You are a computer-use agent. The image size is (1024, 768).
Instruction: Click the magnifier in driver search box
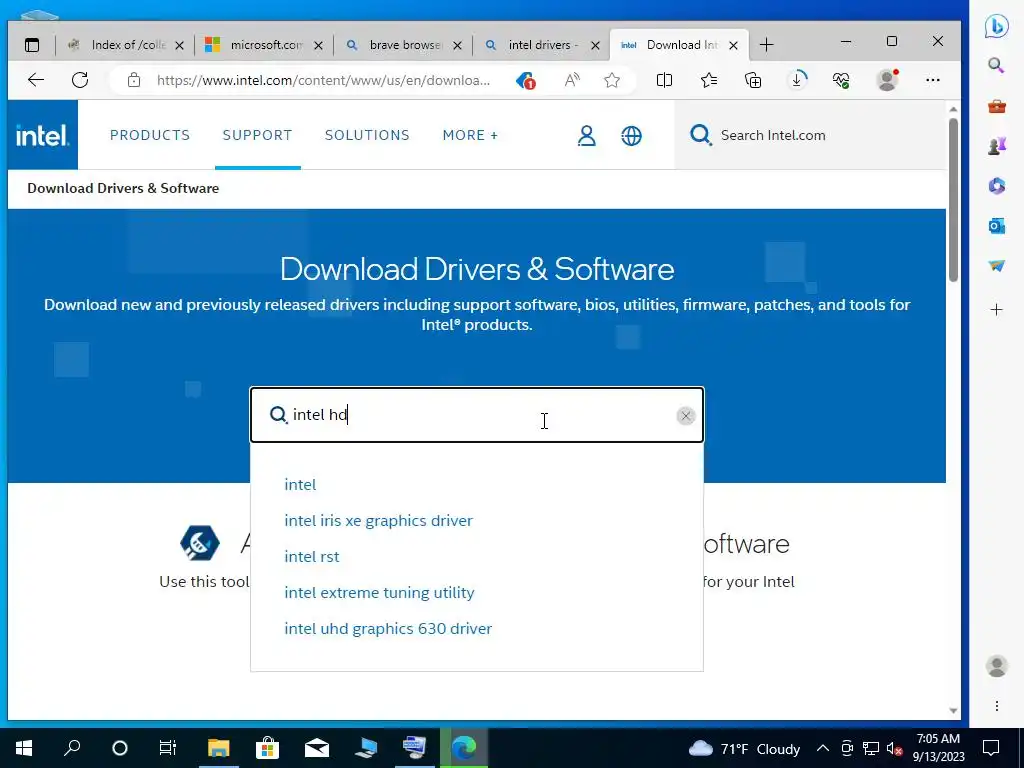pyautogui.click(x=278, y=415)
